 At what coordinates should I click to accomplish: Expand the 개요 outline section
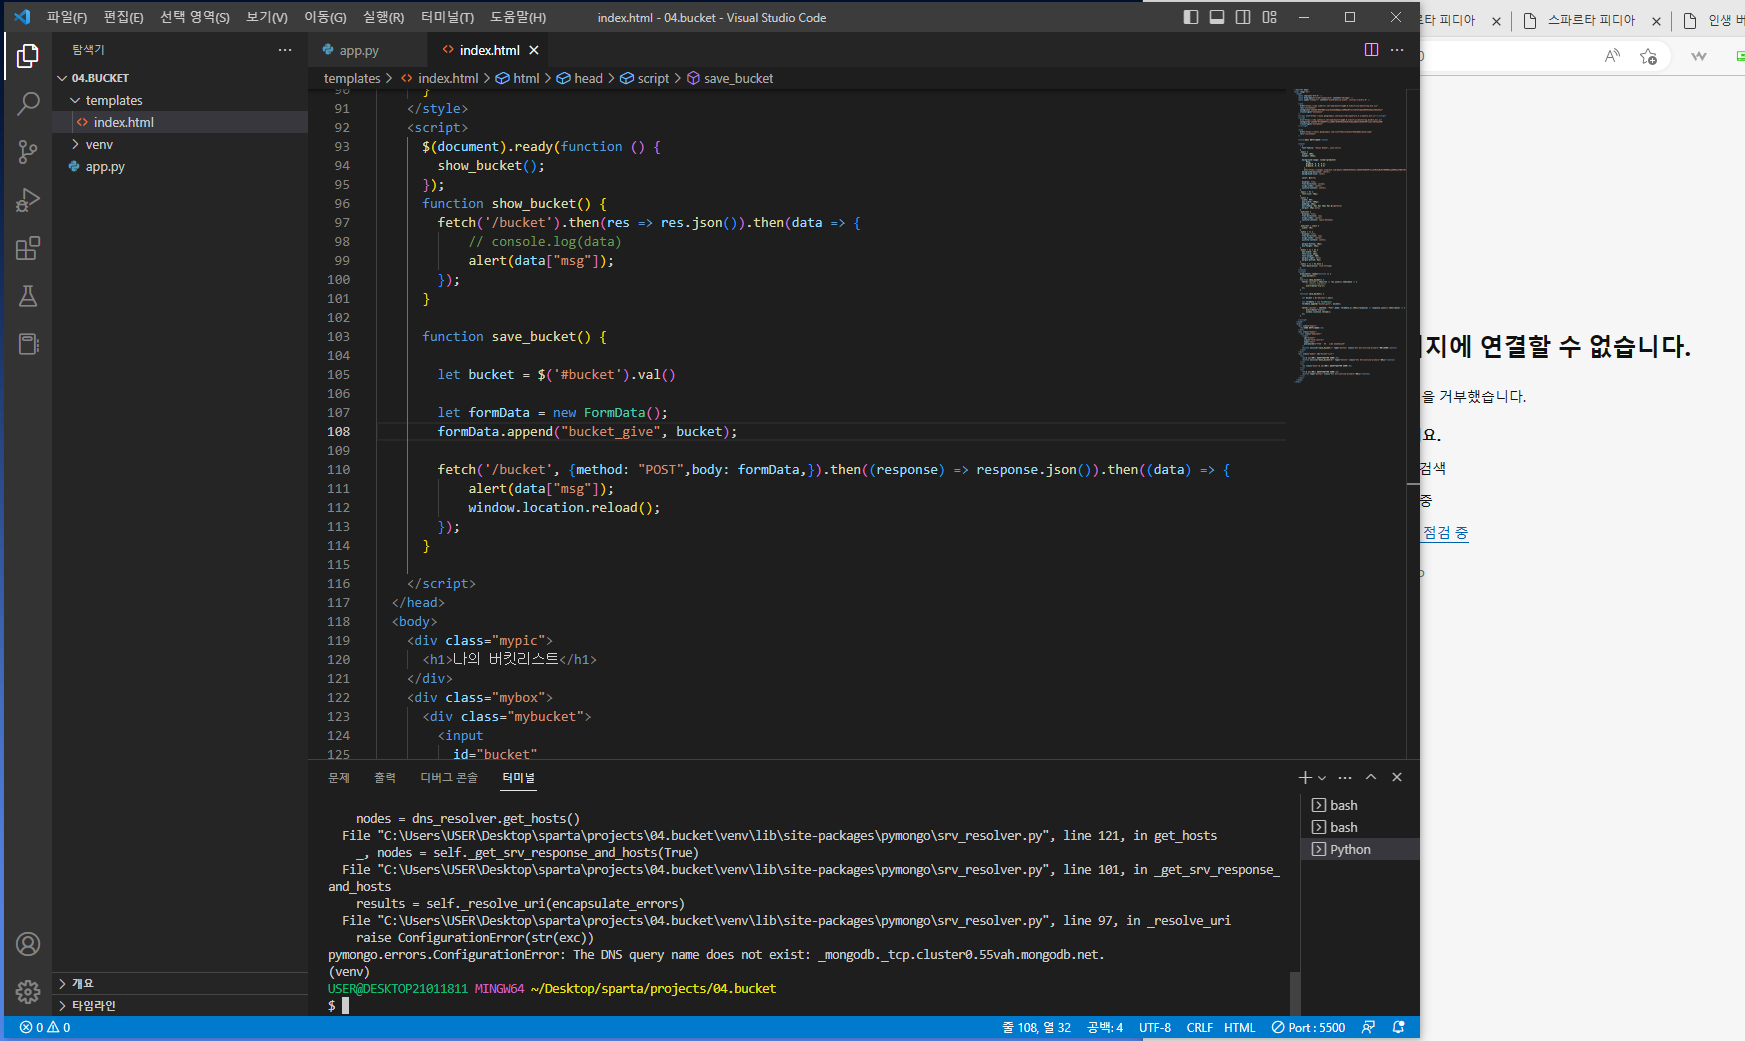point(180,983)
